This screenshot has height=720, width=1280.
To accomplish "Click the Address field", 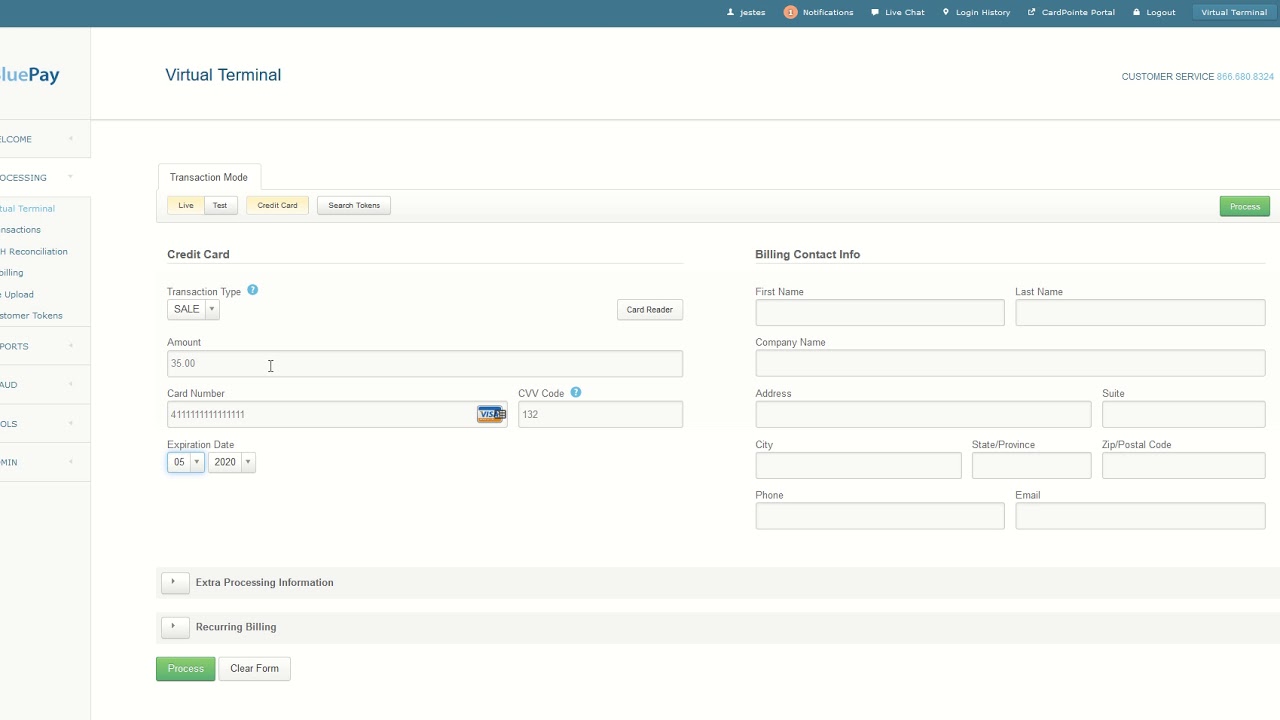I will point(924,414).
